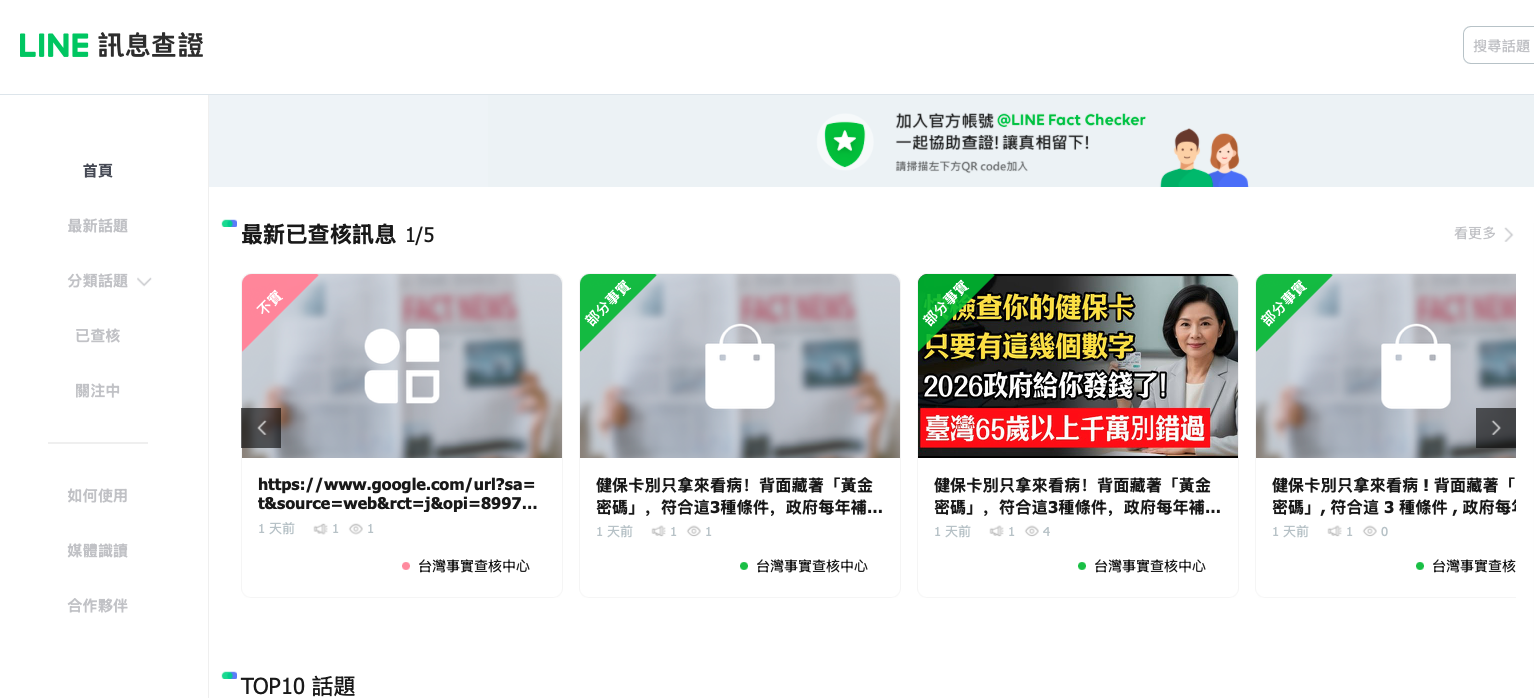Click the LINE 訊息查證 logo
Viewport: 1534px width, 698px height.
point(111,45)
